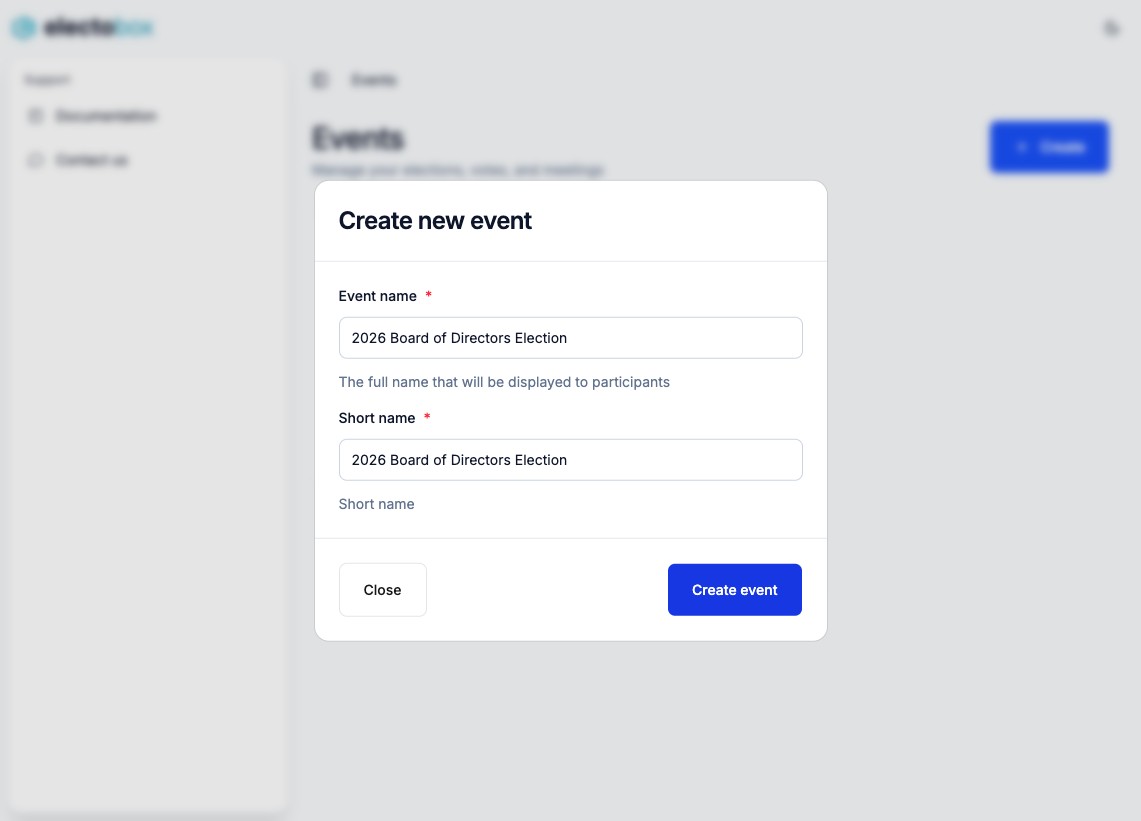The image size is (1141, 821).
Task: Click the sidebar collapse icon beside Events breadcrumb
Action: coord(319,80)
